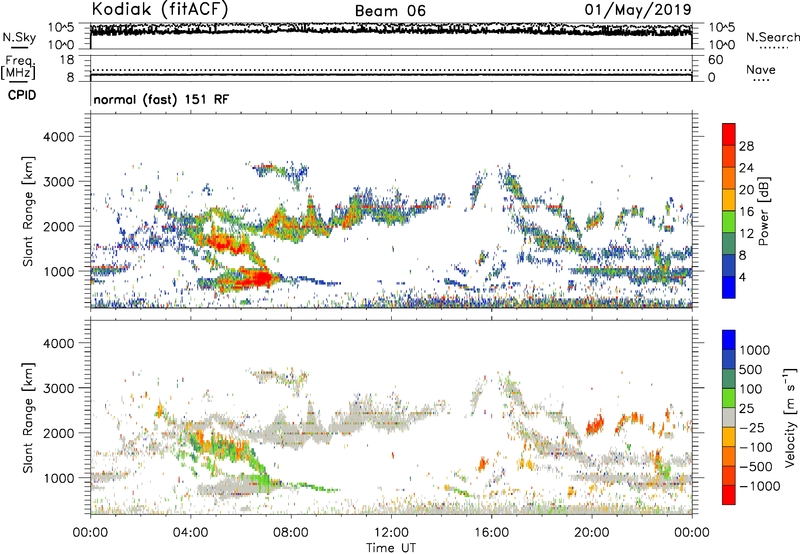Click the '2000' tick on the velocity panel
This screenshot has height=554, width=800.
[x=58, y=433]
